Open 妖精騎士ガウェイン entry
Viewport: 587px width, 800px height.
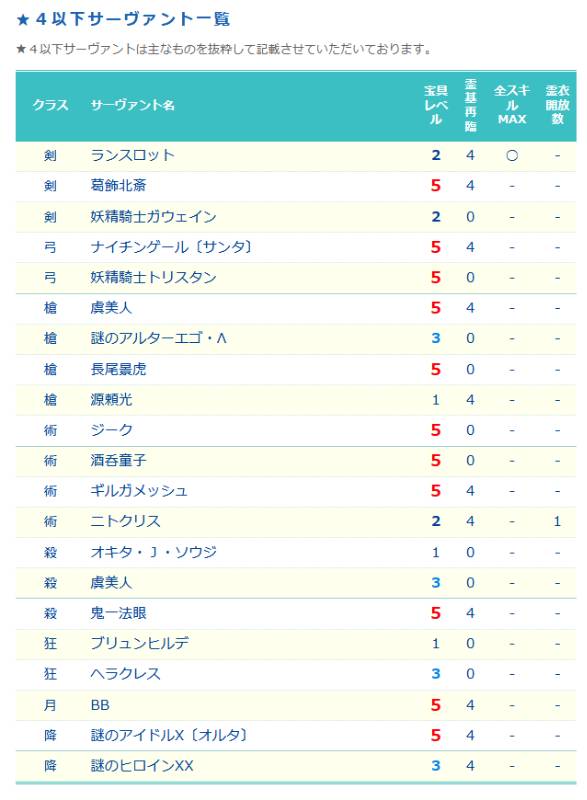click(x=154, y=216)
